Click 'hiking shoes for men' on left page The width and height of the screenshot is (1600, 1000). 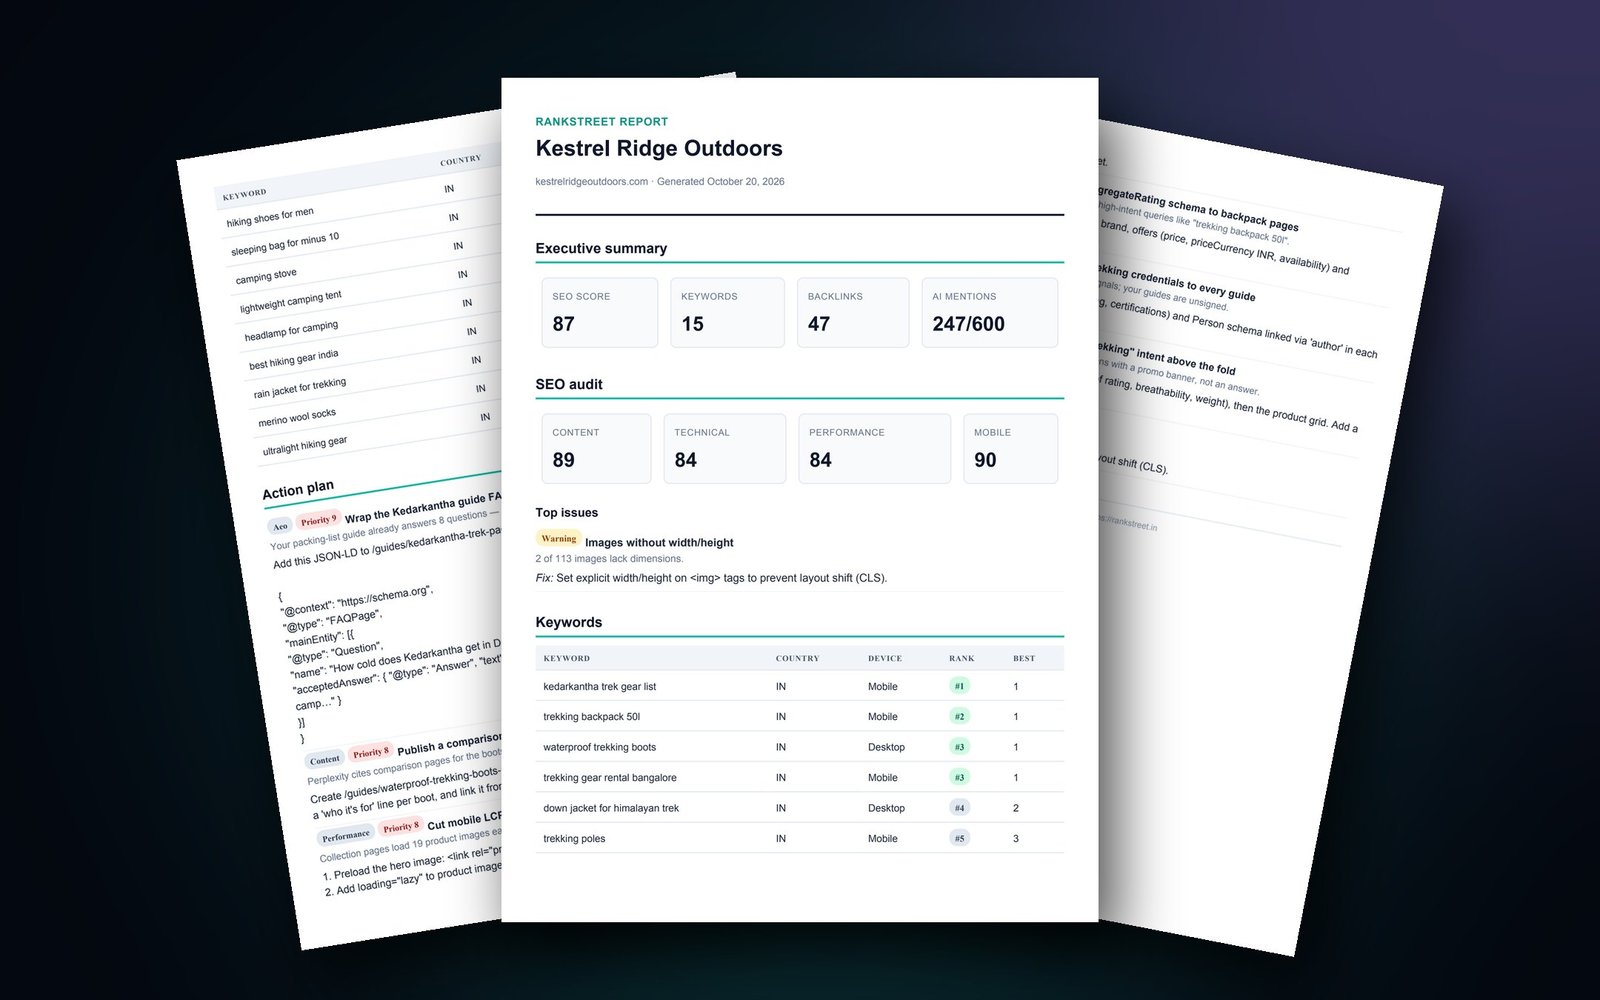click(x=270, y=217)
